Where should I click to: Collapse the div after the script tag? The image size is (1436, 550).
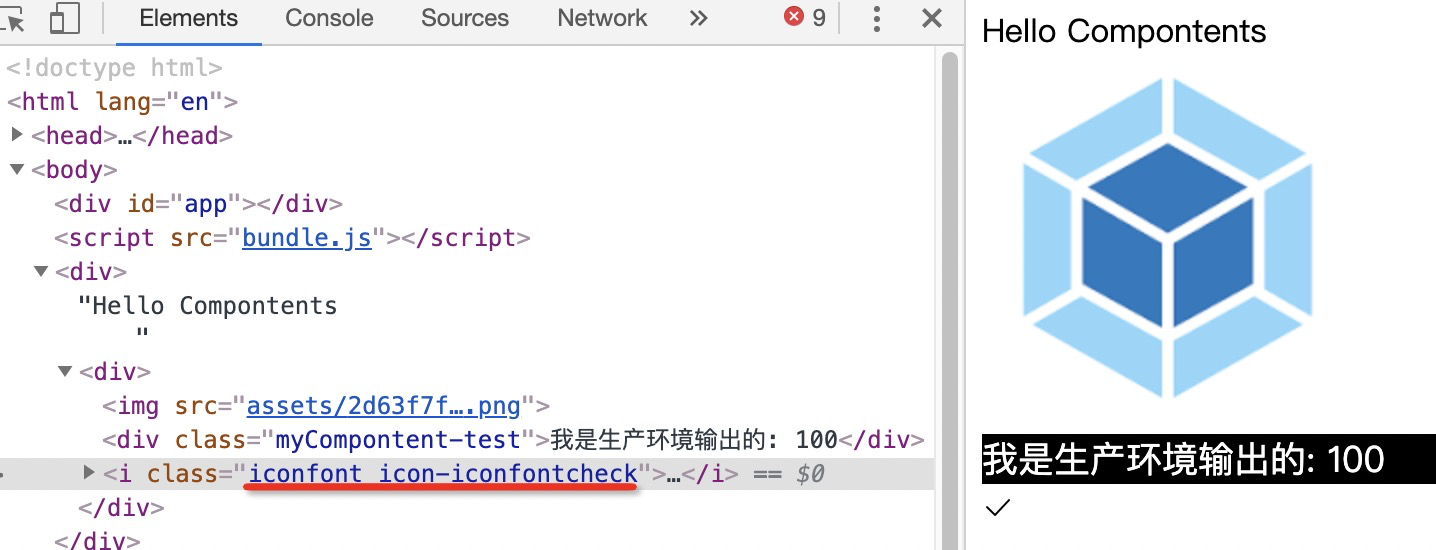click(x=41, y=271)
